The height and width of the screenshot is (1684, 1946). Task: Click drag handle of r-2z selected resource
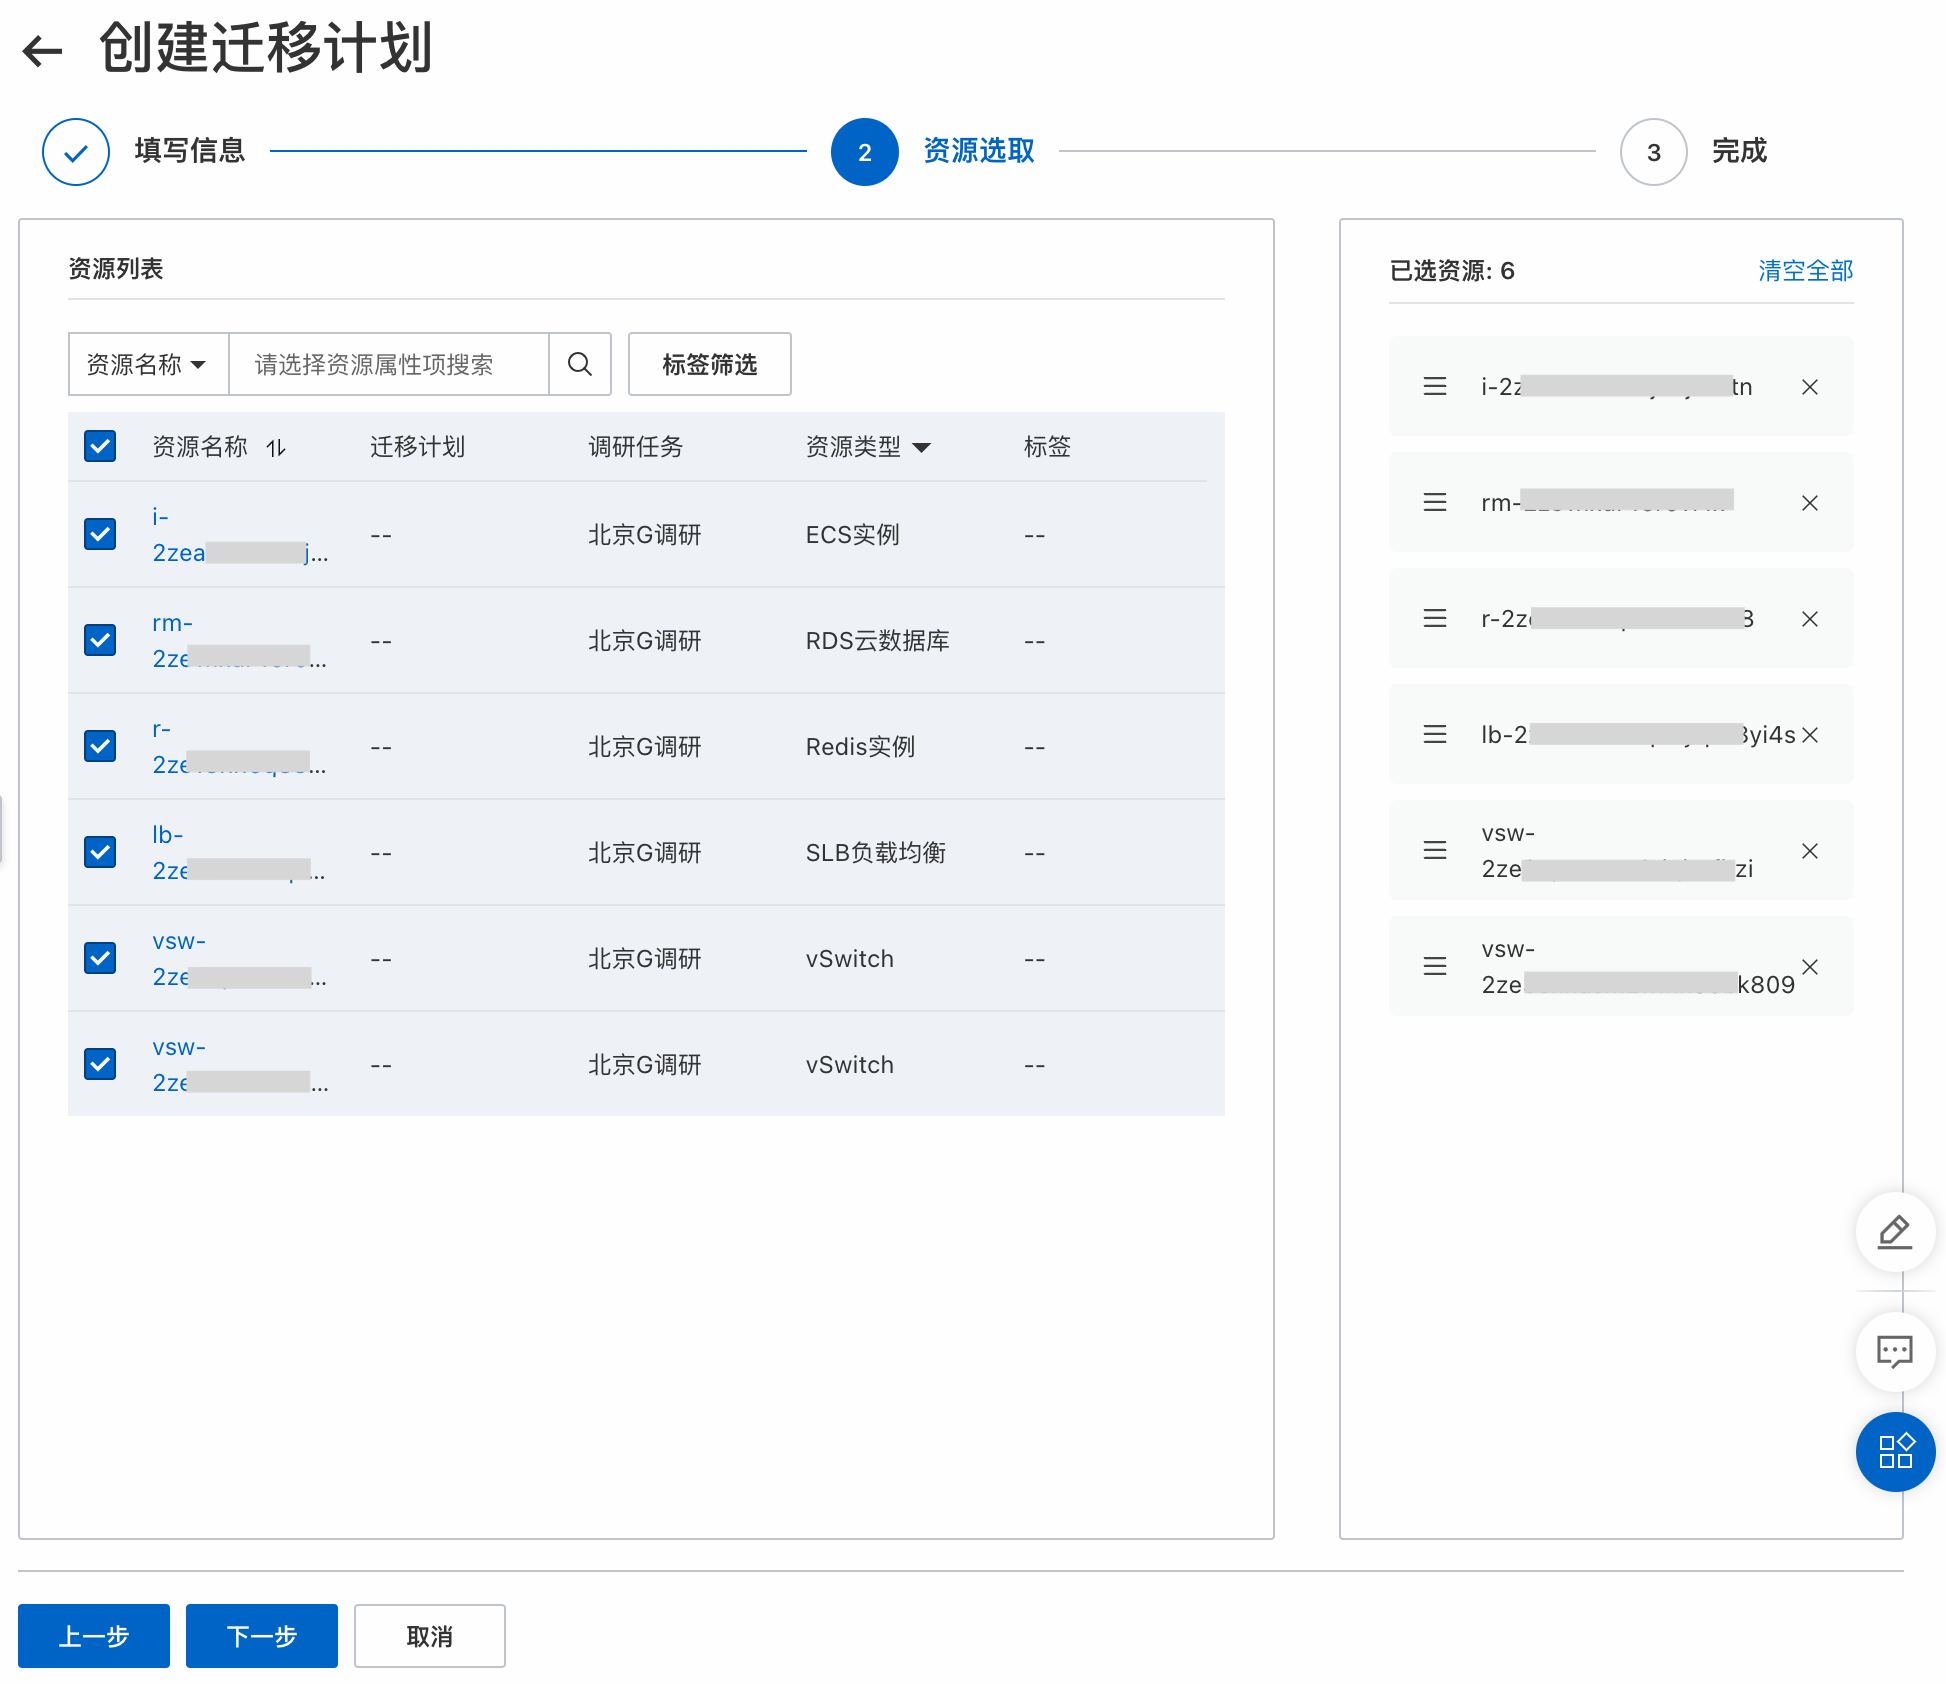(x=1435, y=618)
